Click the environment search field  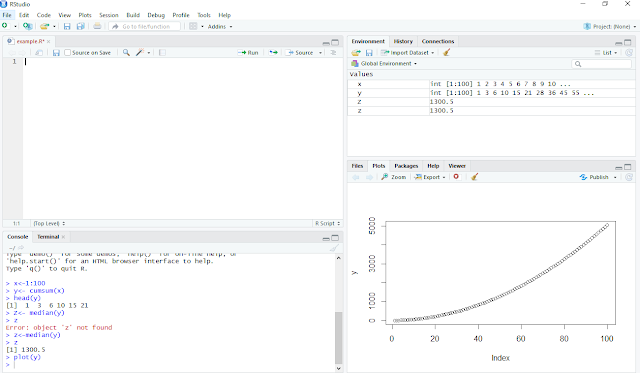pos(601,64)
